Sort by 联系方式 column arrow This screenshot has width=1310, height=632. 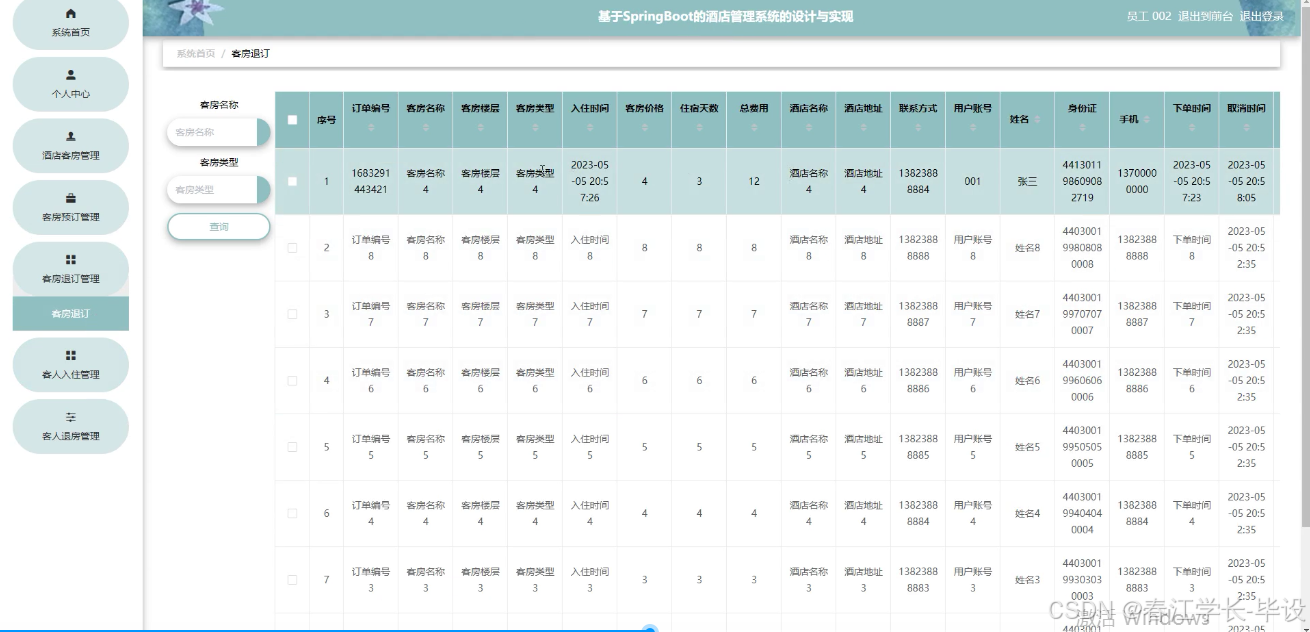click(x=918, y=128)
